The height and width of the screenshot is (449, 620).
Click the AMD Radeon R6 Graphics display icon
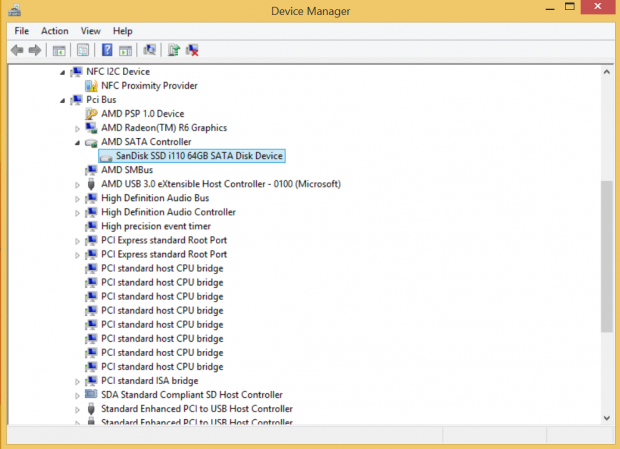pos(91,128)
